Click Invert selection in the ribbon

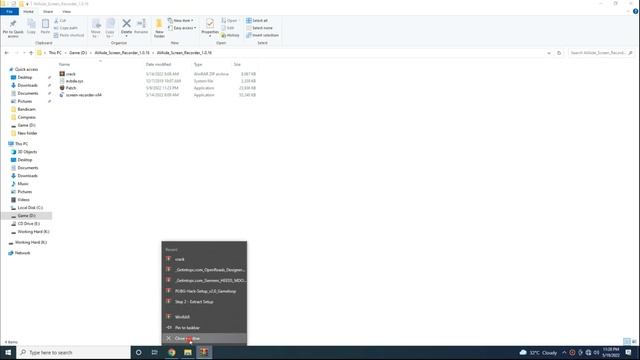[262, 35]
